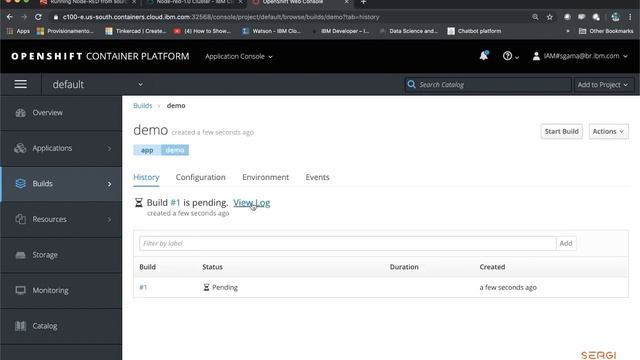Click the Monitoring sidebar icon
This screenshot has width=640, height=360.
20,290
